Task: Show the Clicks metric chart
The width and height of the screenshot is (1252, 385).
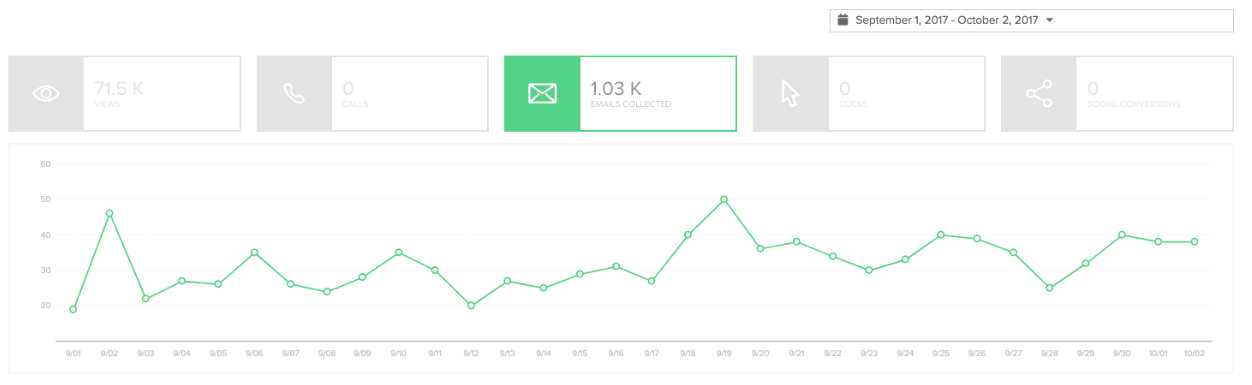Action: 868,94
